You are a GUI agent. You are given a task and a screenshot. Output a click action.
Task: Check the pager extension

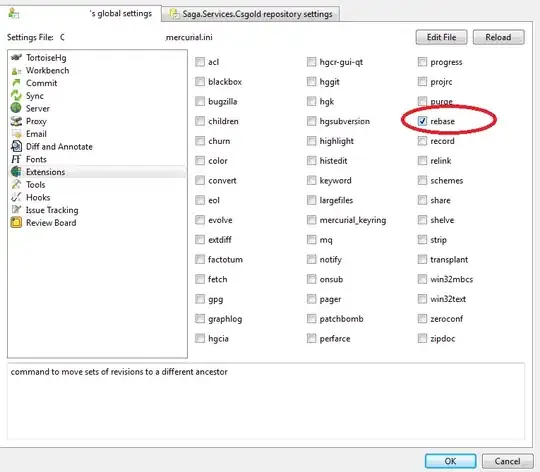point(311,299)
